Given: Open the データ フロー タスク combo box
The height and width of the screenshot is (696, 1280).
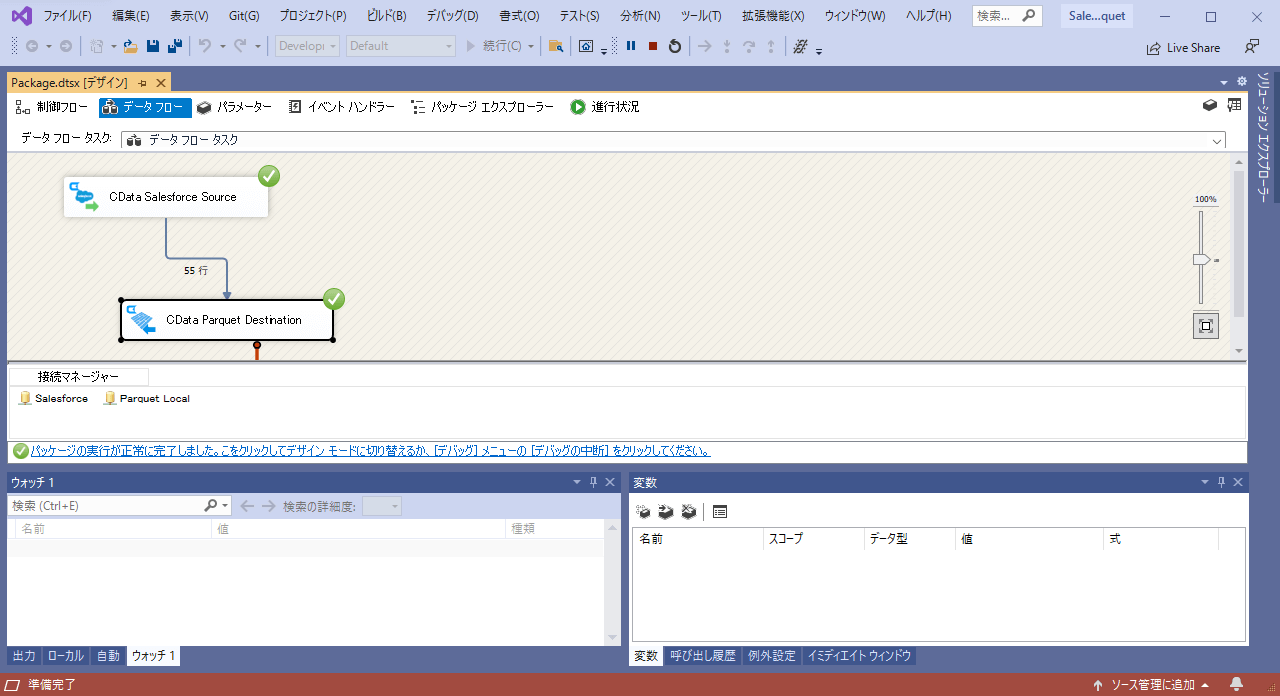Looking at the screenshot, I should 674,140.
